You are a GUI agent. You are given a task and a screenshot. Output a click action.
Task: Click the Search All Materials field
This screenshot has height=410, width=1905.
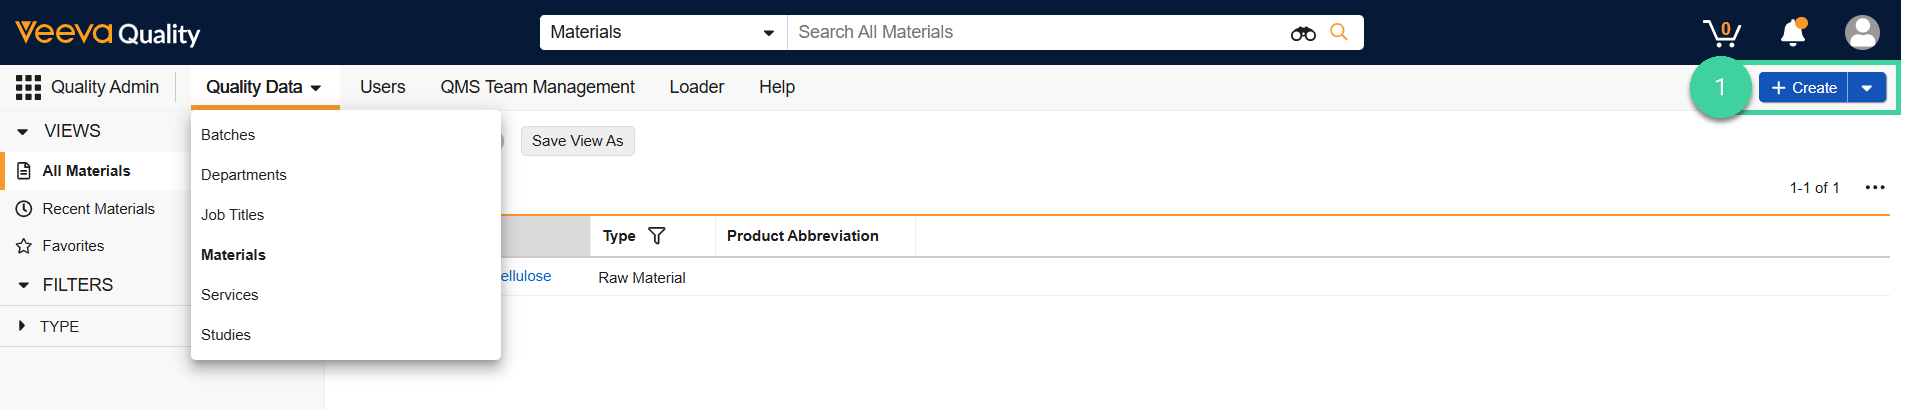click(x=1030, y=32)
